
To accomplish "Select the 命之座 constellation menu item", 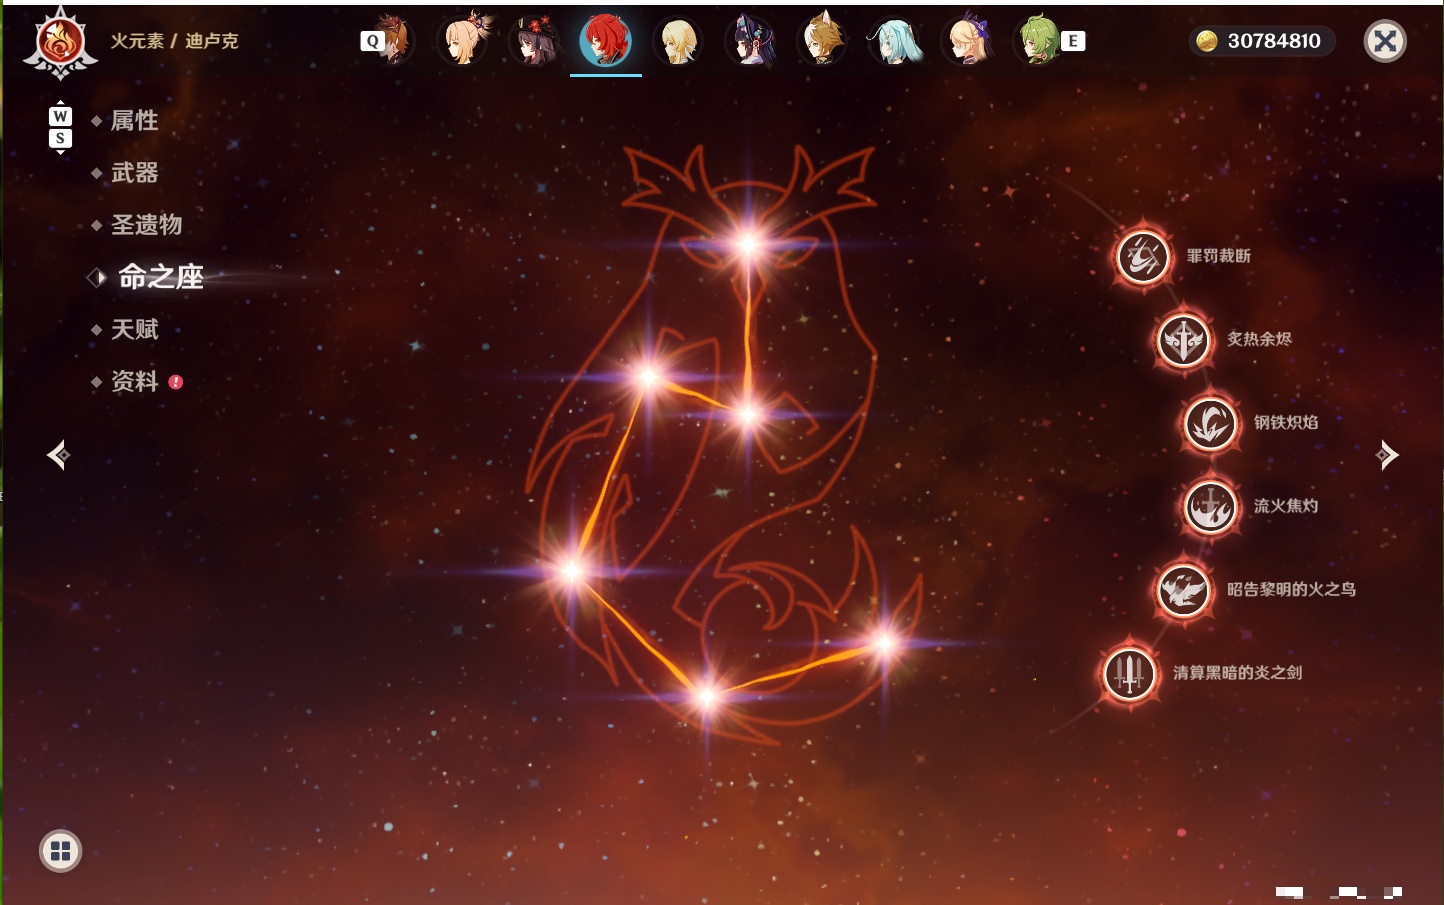I will [x=161, y=277].
